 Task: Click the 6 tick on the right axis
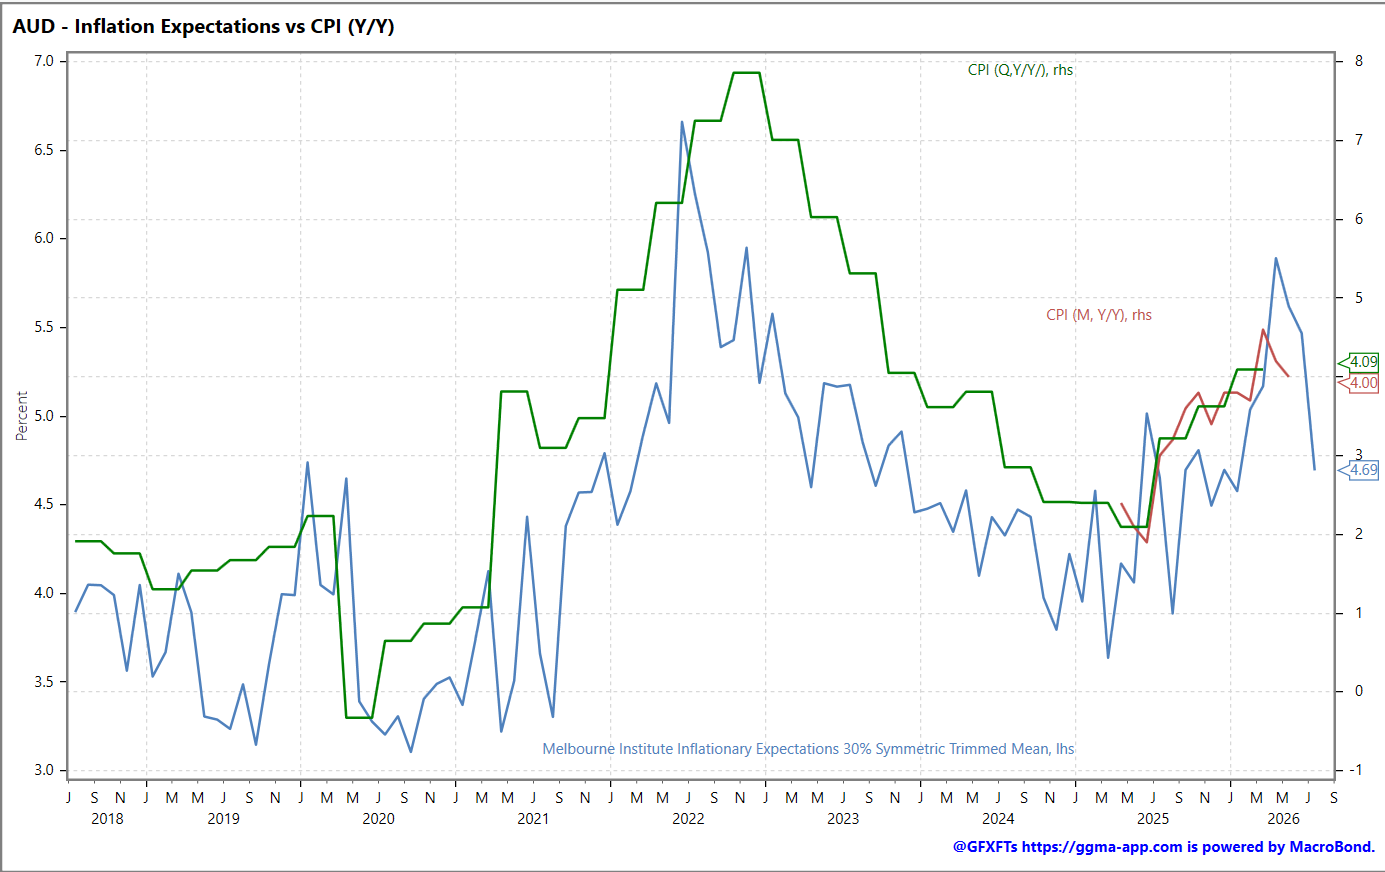[1359, 219]
